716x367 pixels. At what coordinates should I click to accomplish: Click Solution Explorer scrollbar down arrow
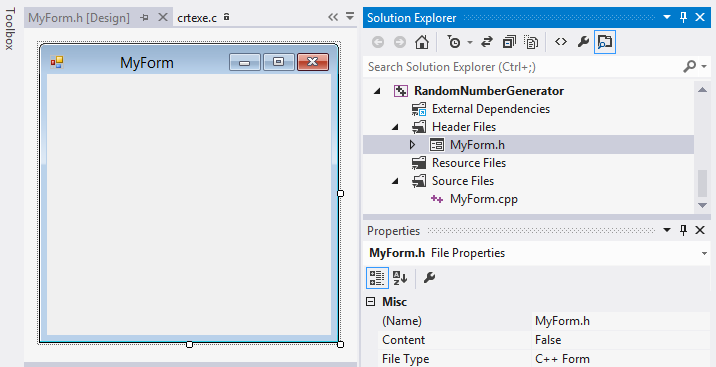[703, 205]
